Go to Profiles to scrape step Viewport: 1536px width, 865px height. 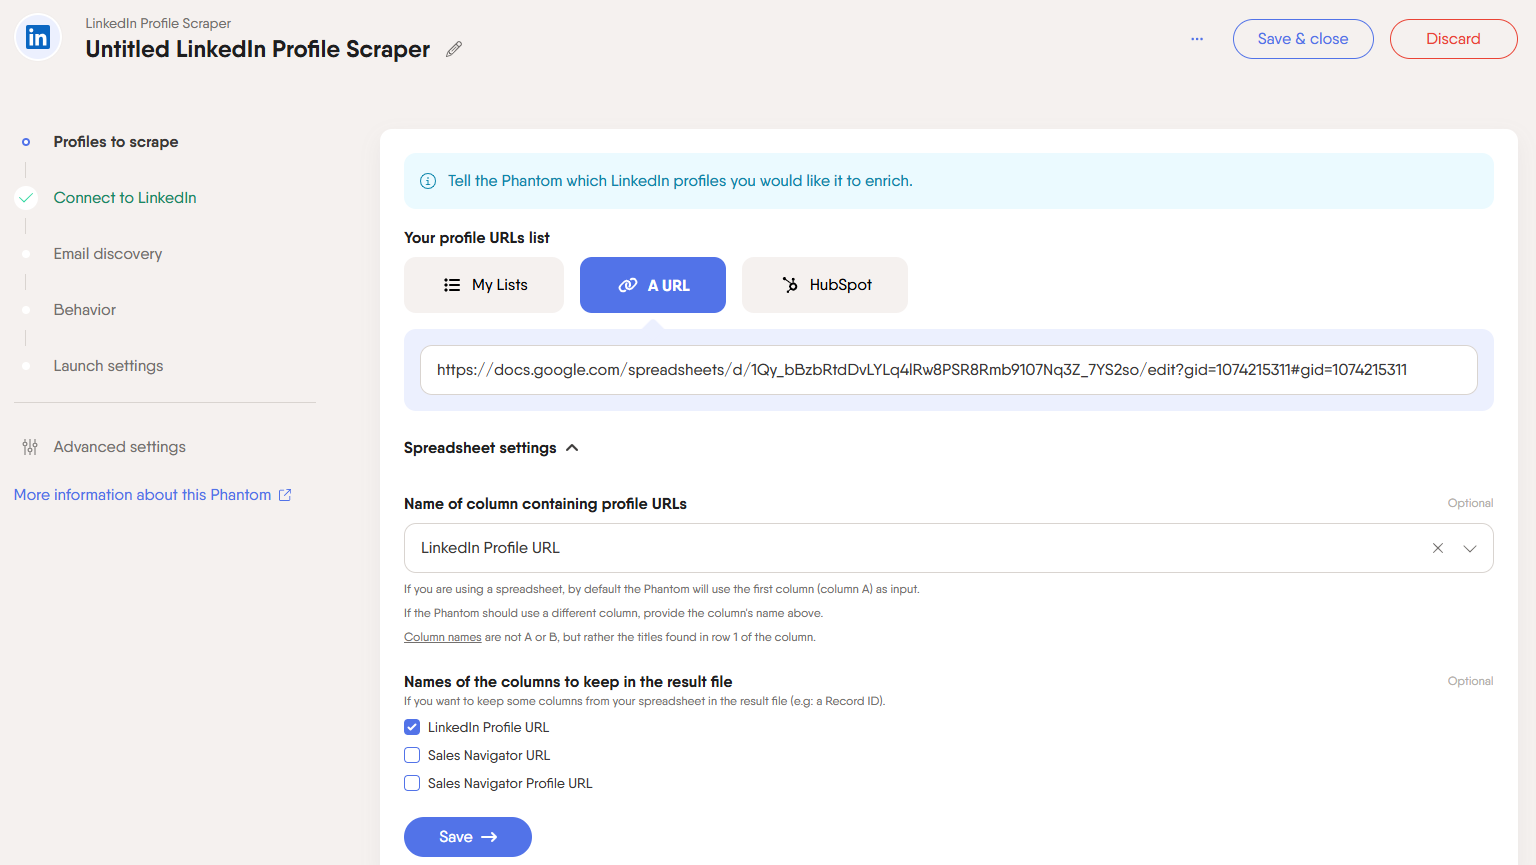pyautogui.click(x=116, y=142)
